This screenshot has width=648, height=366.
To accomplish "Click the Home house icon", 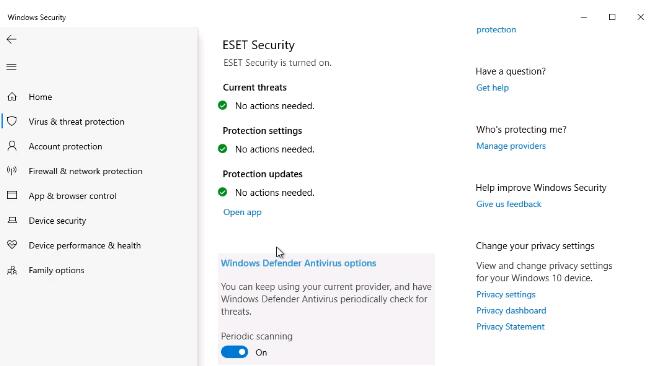I will (12, 97).
